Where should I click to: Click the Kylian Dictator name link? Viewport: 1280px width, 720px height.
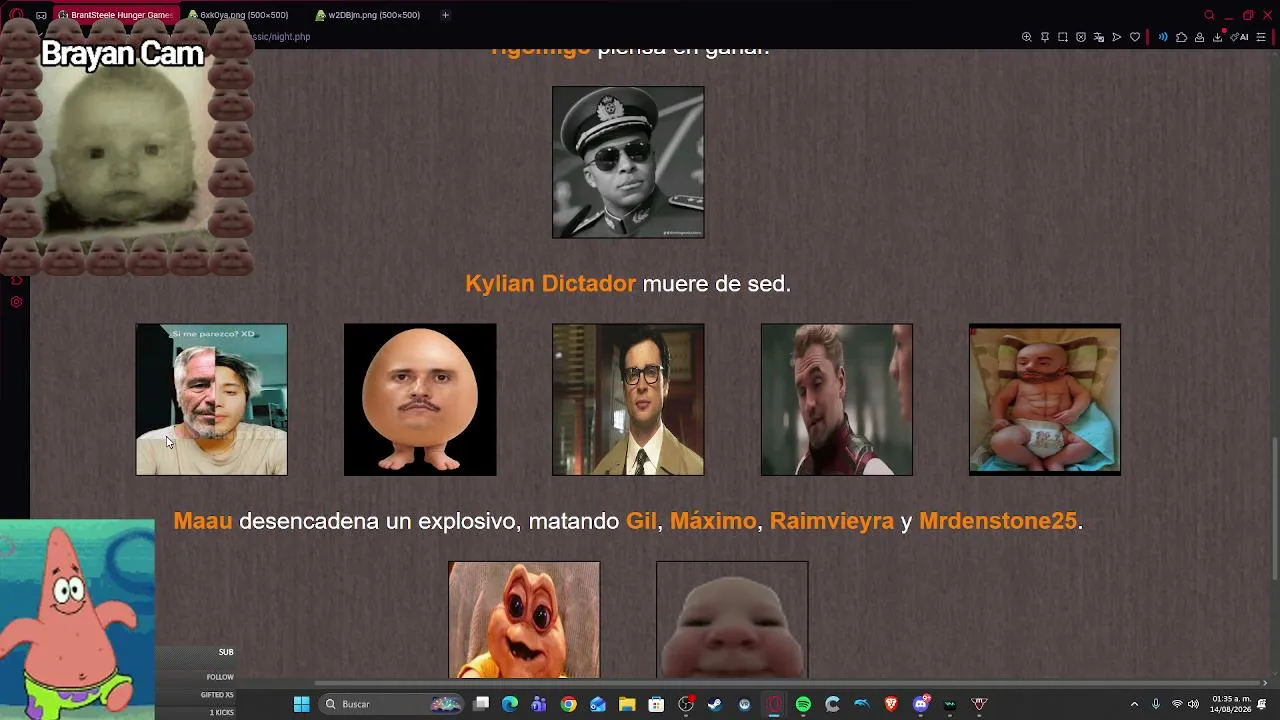550,284
